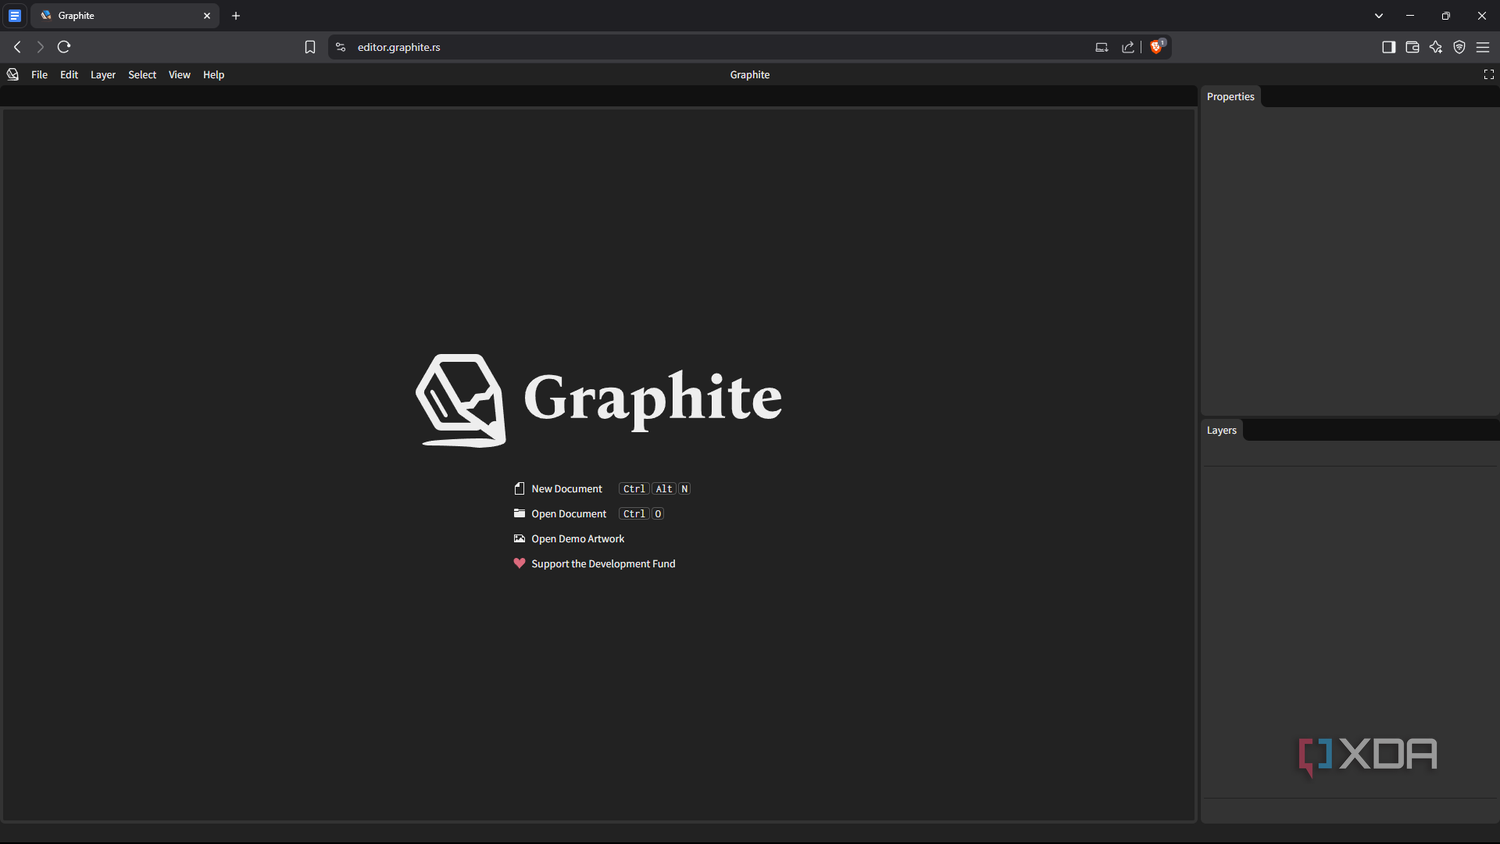Click the image icon beside Open Demo Artwork

click(x=519, y=539)
